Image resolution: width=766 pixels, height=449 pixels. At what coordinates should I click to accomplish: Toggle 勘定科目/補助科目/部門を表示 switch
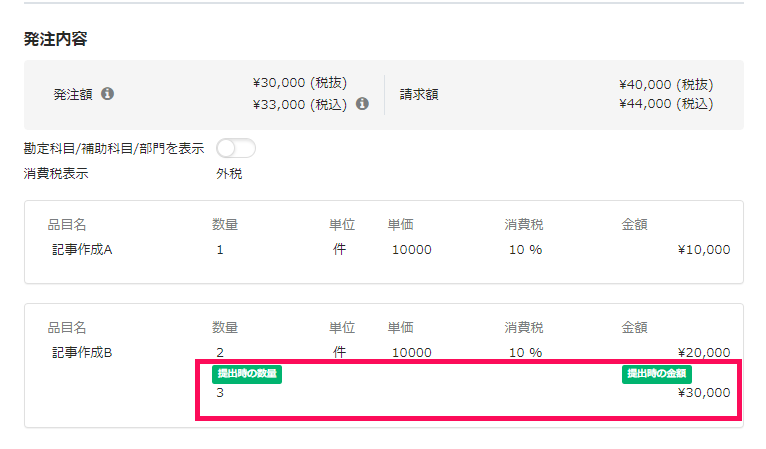pos(236,148)
